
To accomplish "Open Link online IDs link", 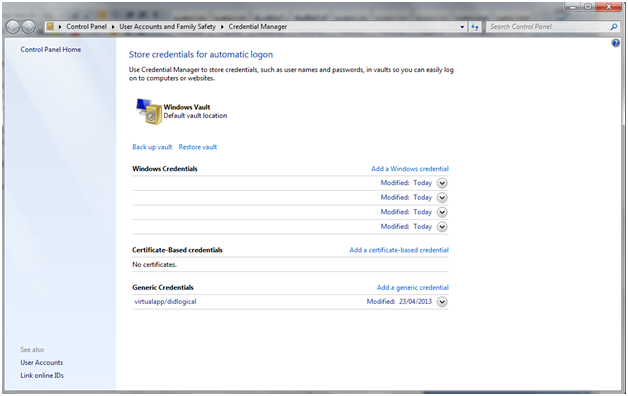I will point(42,375).
